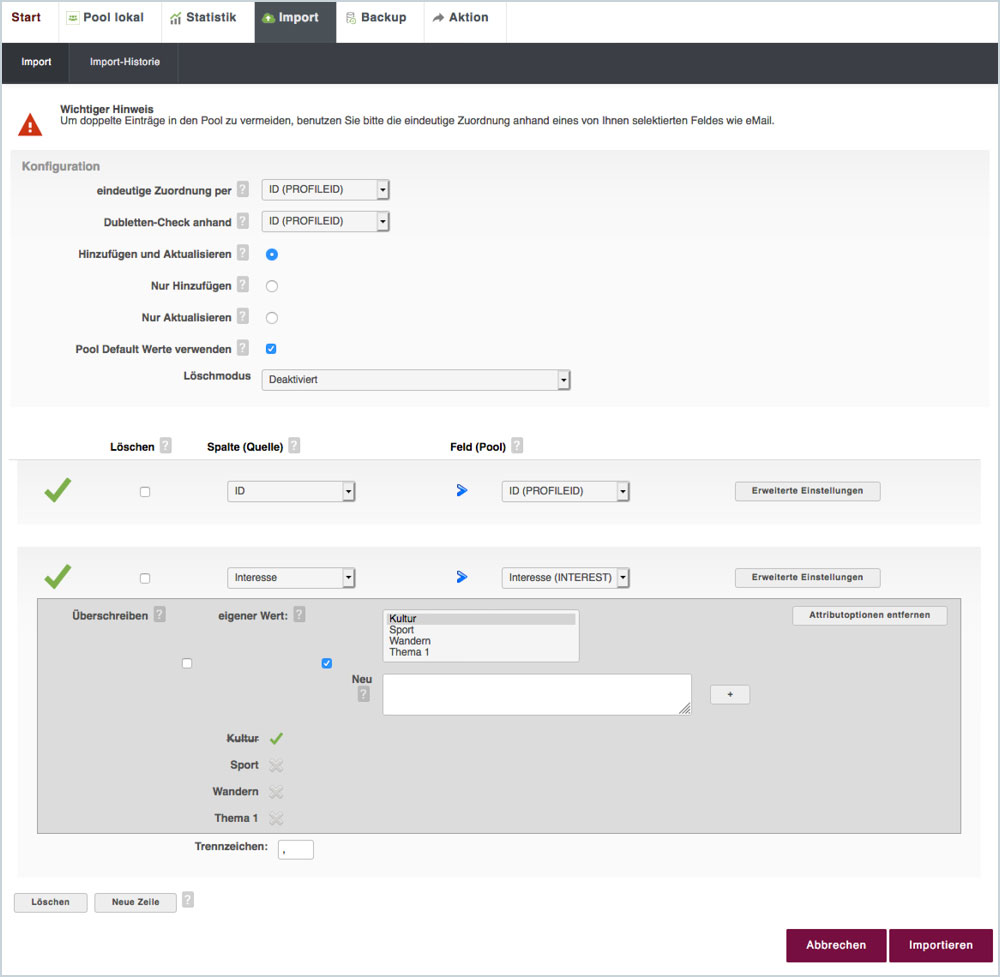Click the blue arrow in Interesse row

tap(462, 577)
